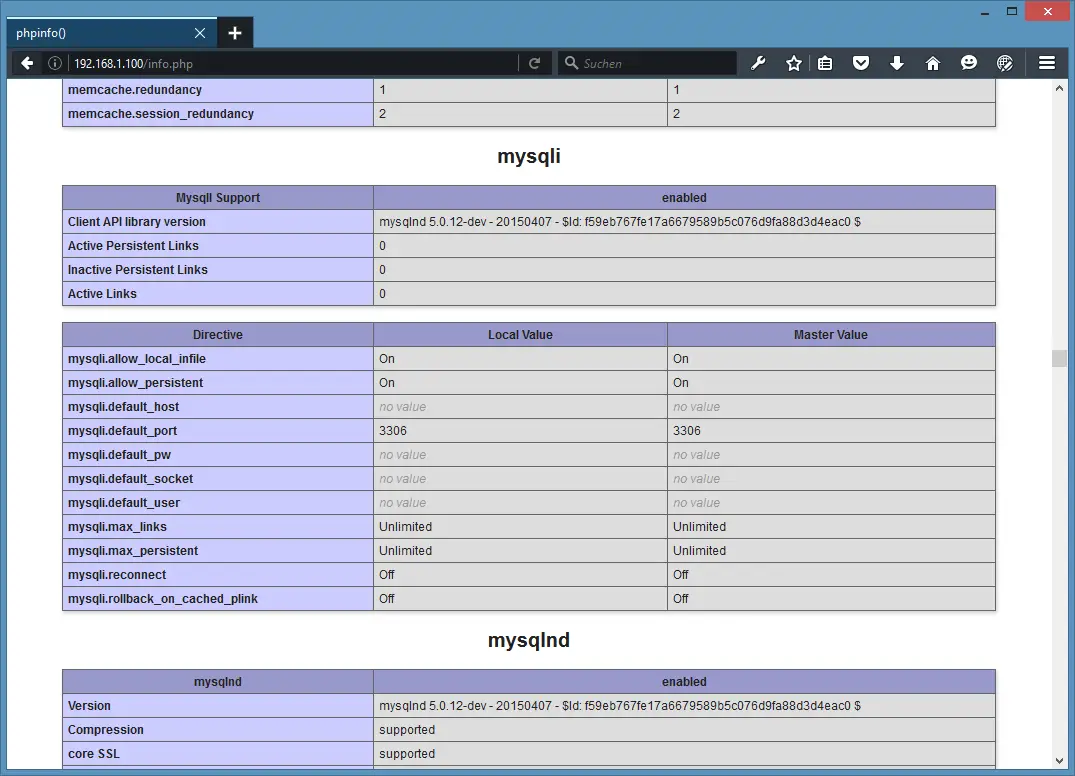Open developer tools wrench icon

point(758,63)
